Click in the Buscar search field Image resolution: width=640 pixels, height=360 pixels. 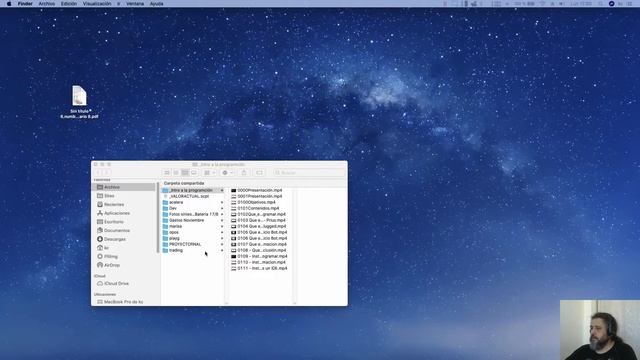[x=309, y=173]
